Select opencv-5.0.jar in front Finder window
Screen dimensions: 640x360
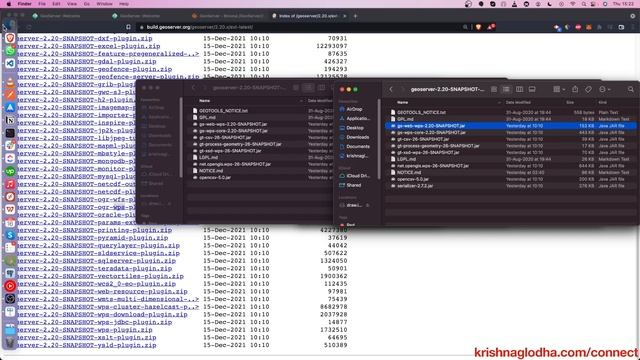pos(511,179)
